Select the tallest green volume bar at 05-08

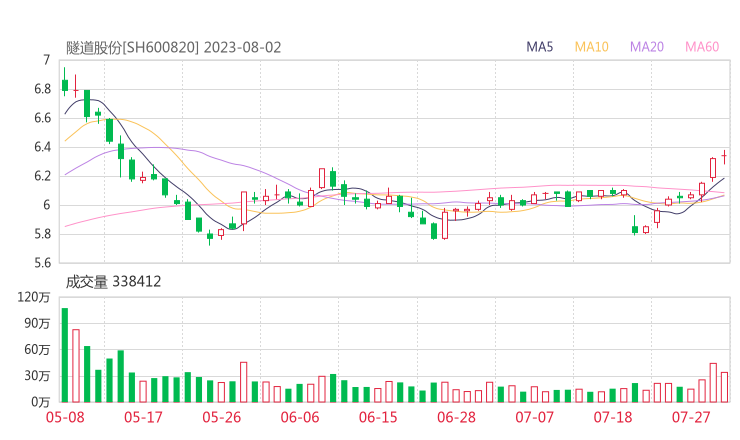pyautogui.click(x=65, y=355)
